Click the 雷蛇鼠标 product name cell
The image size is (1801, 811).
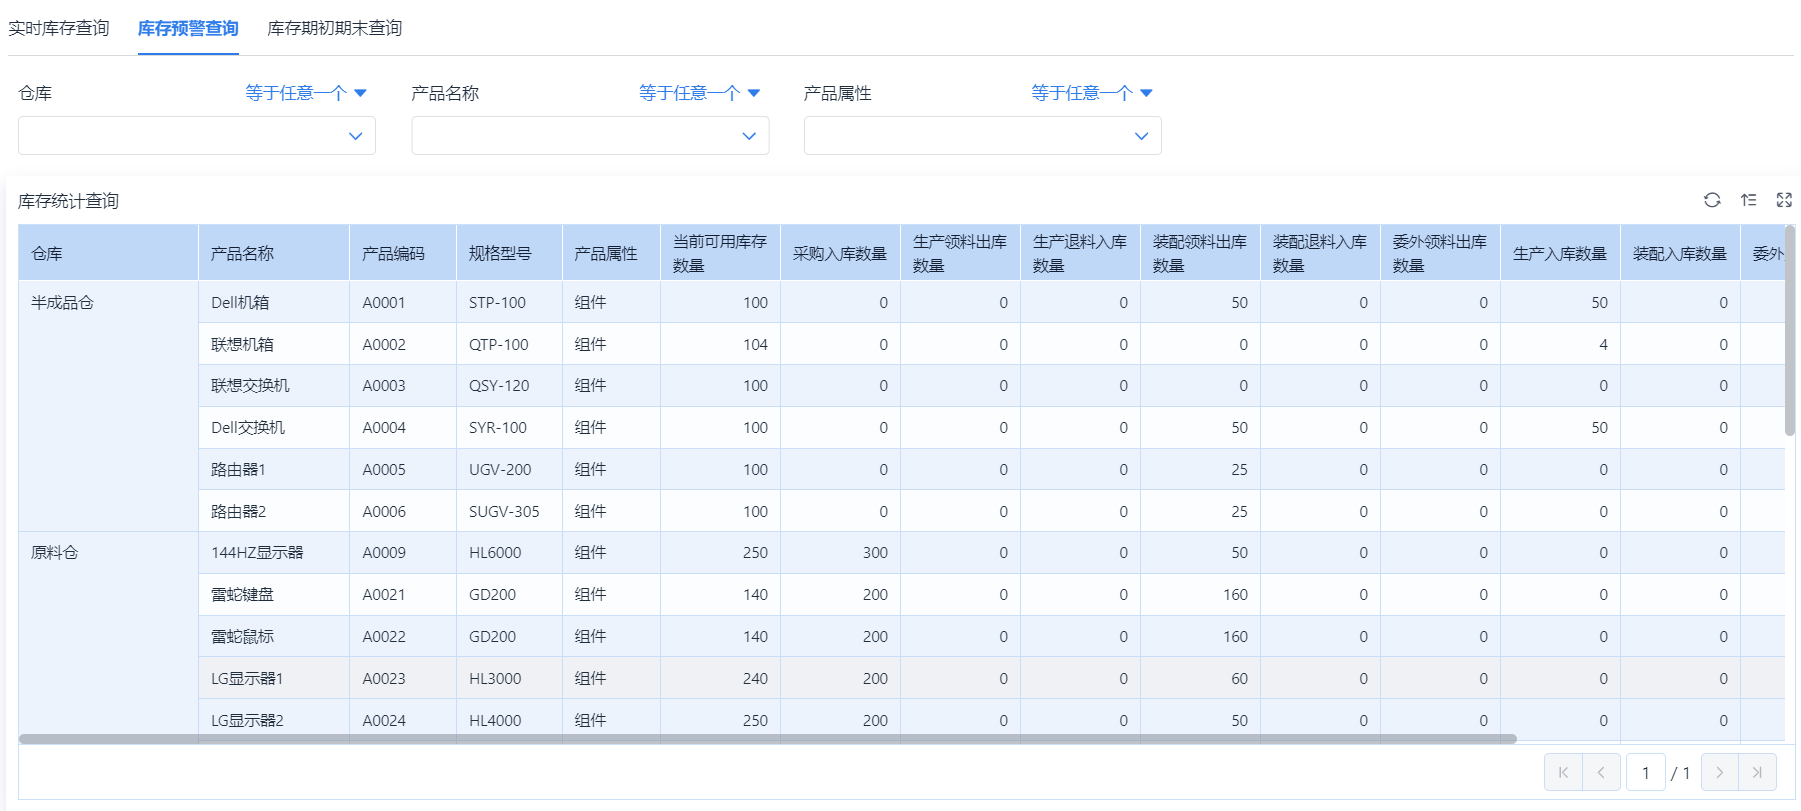(x=274, y=636)
